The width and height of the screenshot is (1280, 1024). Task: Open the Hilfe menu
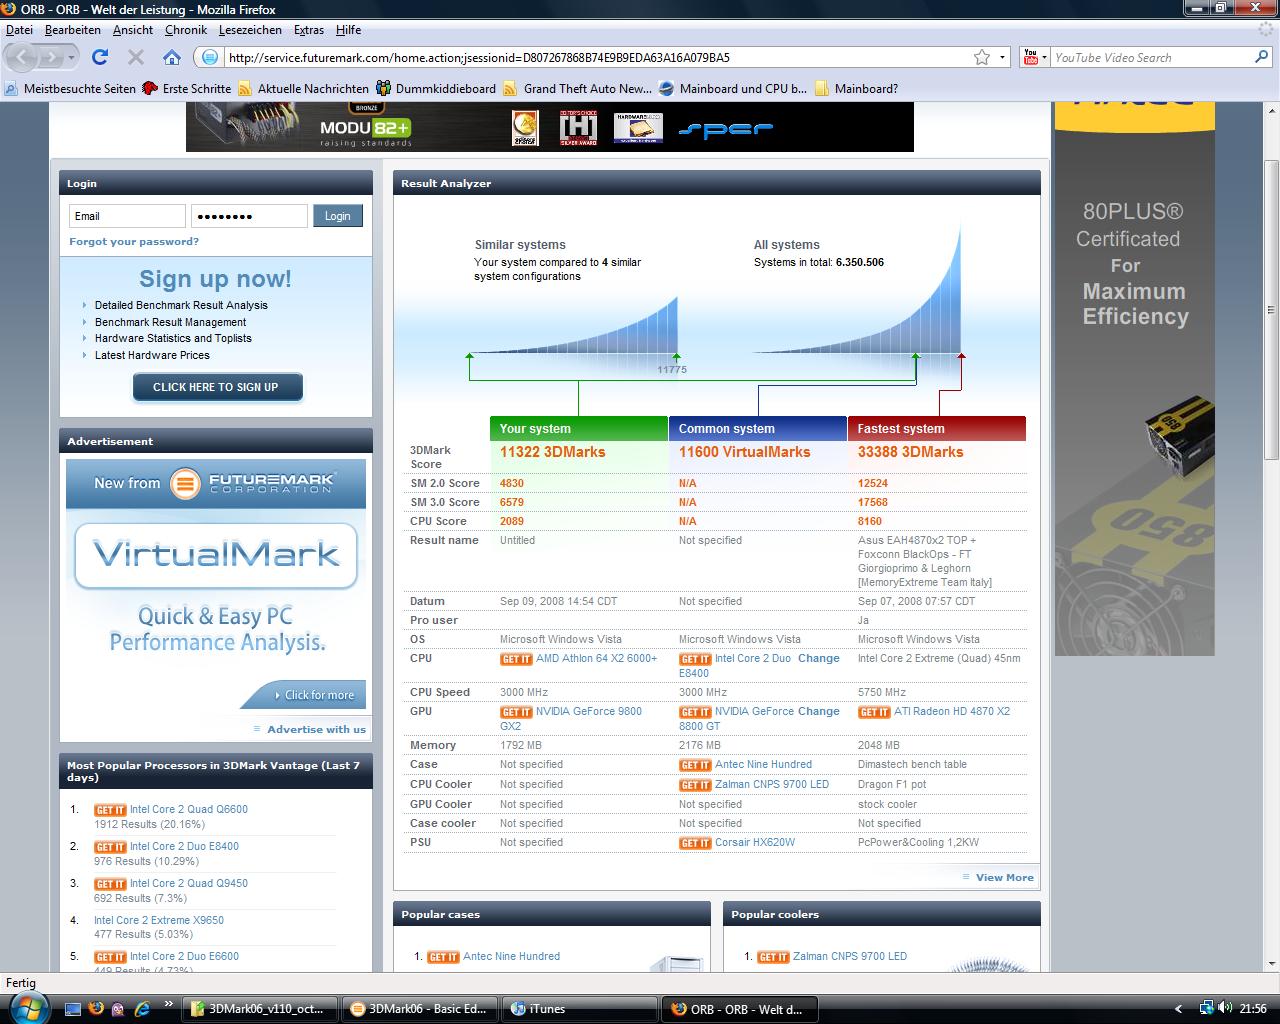(349, 30)
